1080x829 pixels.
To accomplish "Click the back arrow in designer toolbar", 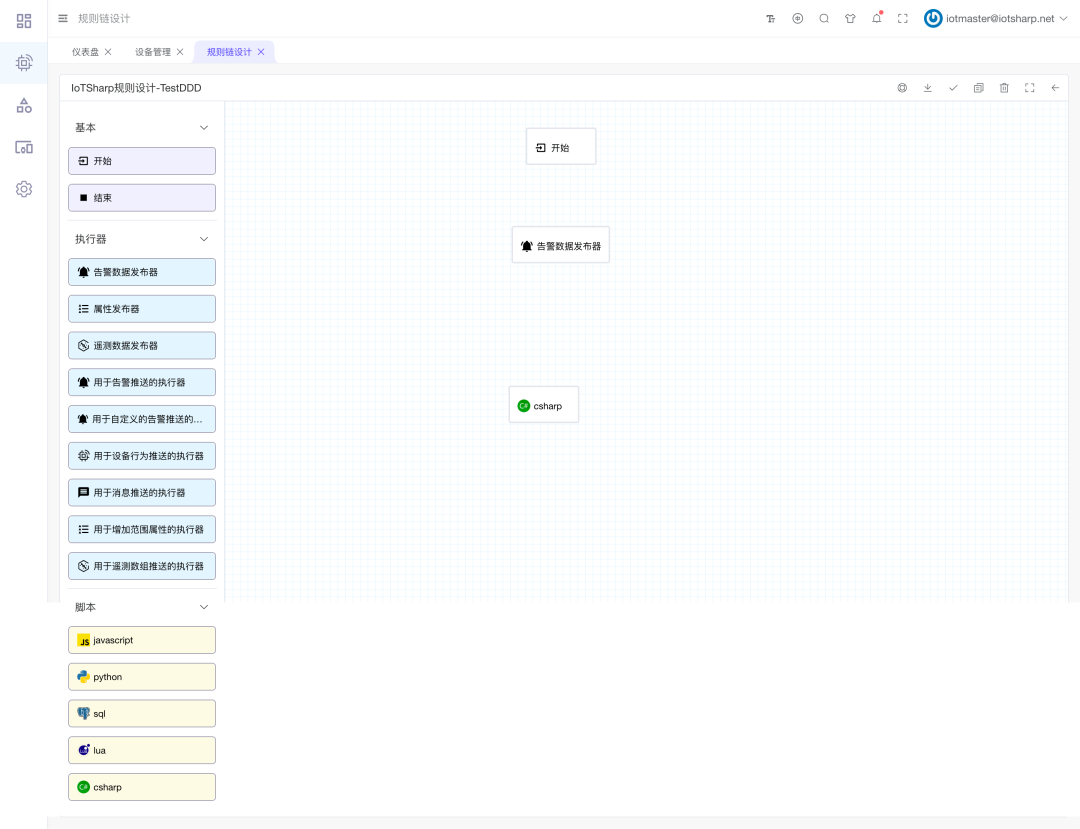I will (1055, 87).
